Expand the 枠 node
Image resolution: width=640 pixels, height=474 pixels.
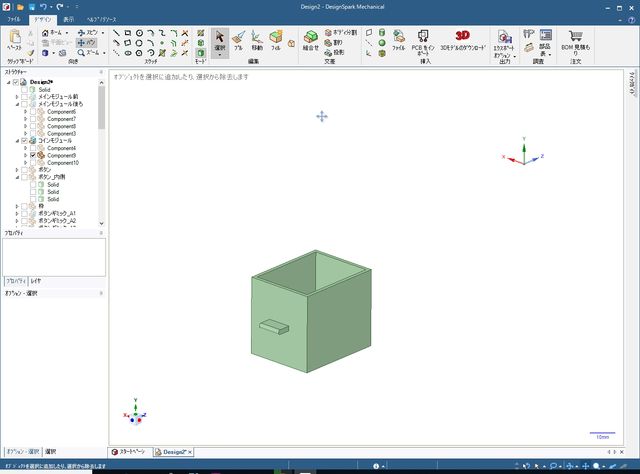click(x=17, y=206)
